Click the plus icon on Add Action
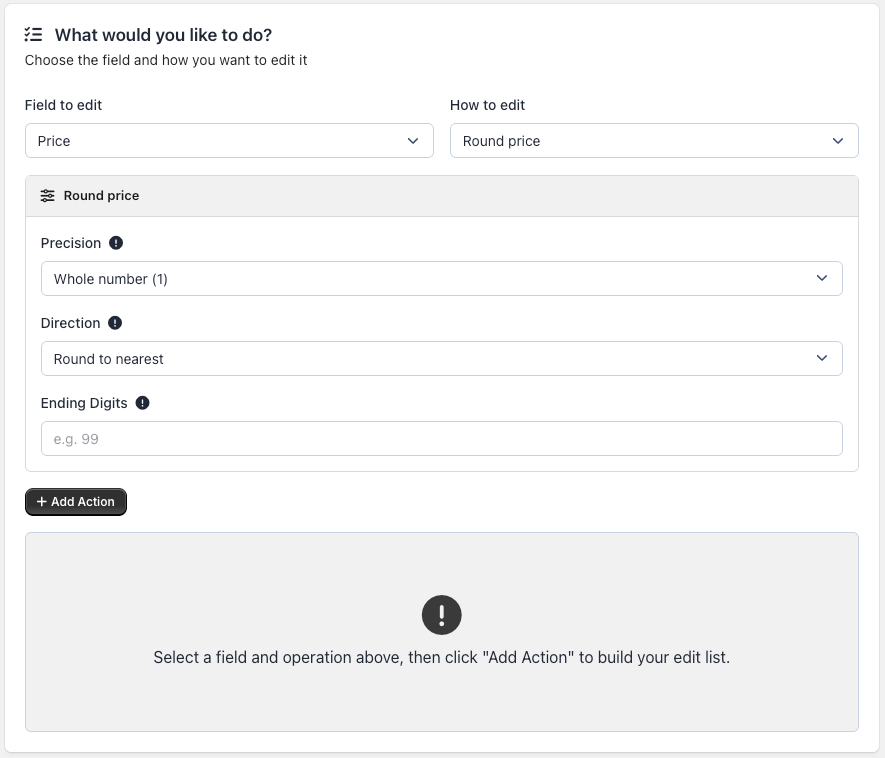885x758 pixels. (42, 502)
